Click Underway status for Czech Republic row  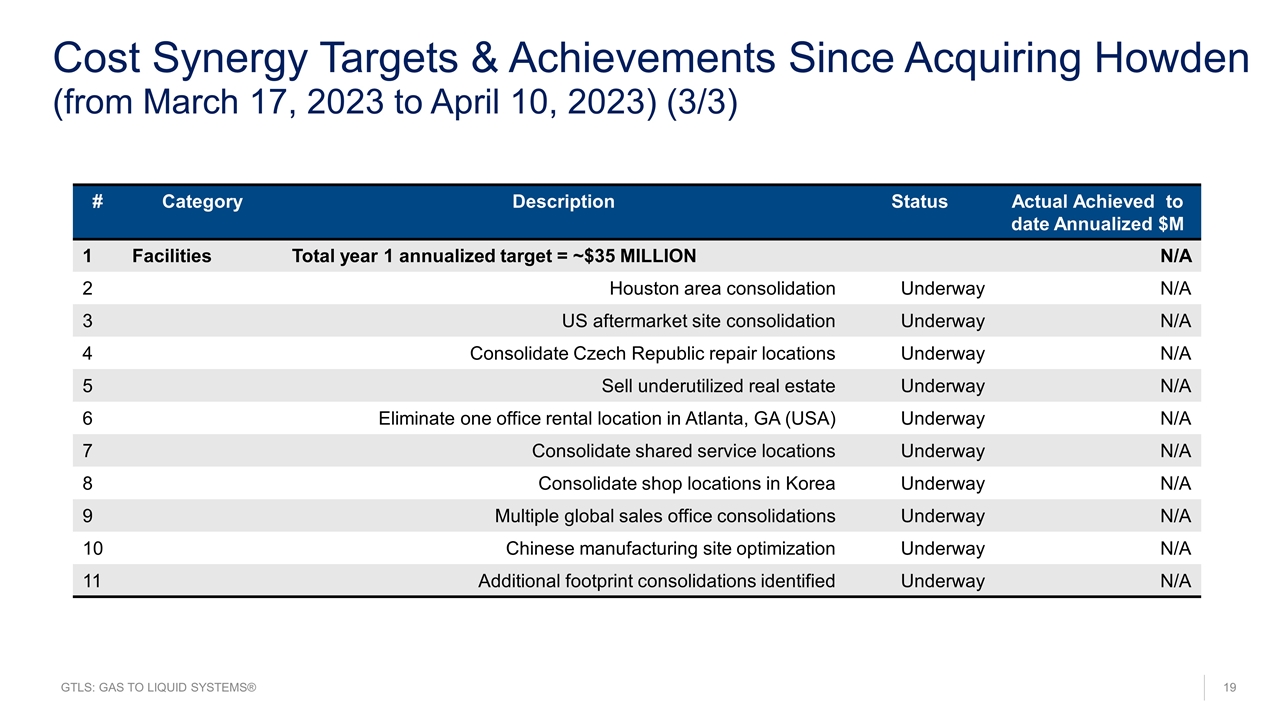(942, 354)
